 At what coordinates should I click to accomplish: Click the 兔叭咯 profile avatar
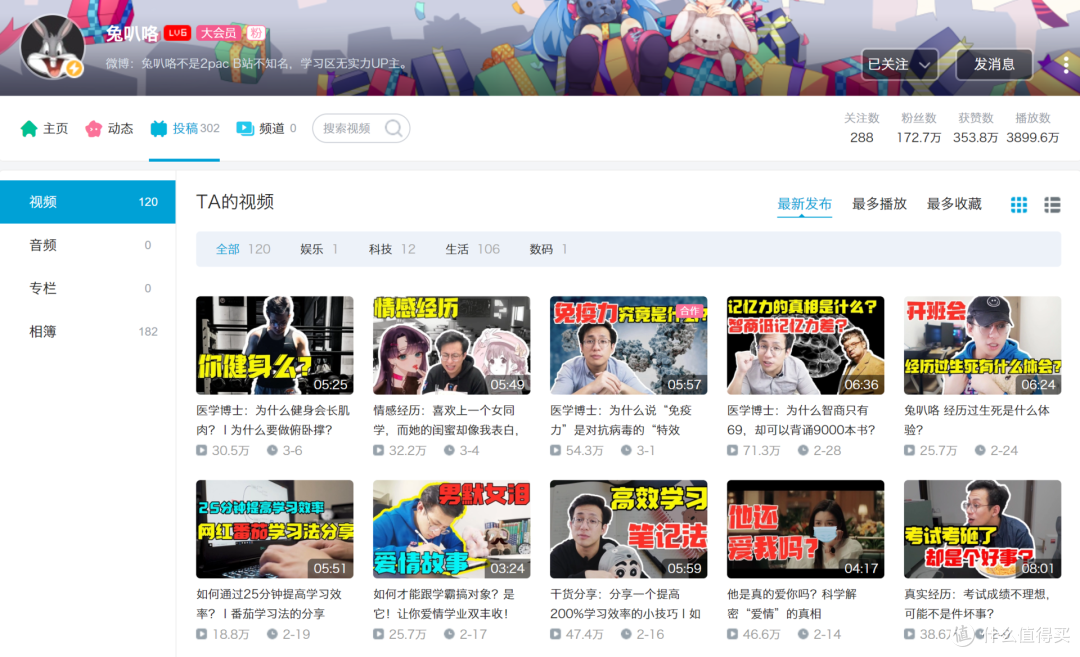[x=52, y=48]
